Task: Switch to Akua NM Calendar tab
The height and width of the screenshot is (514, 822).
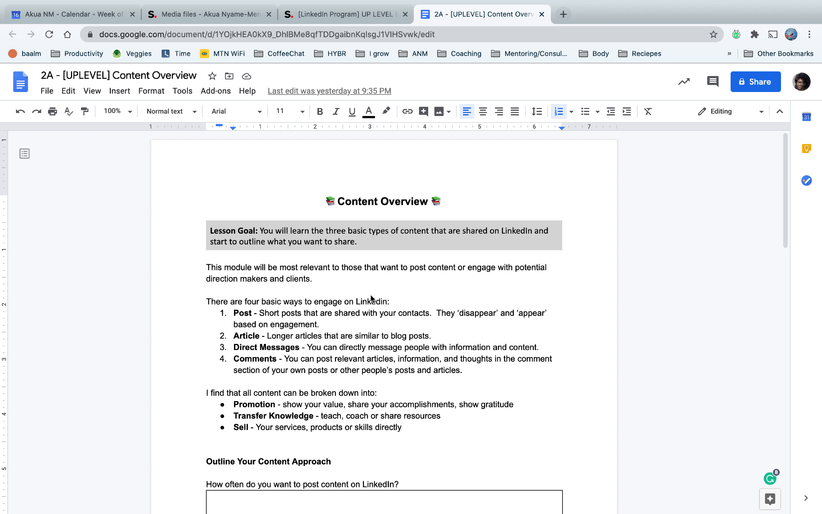Action: [x=73, y=14]
